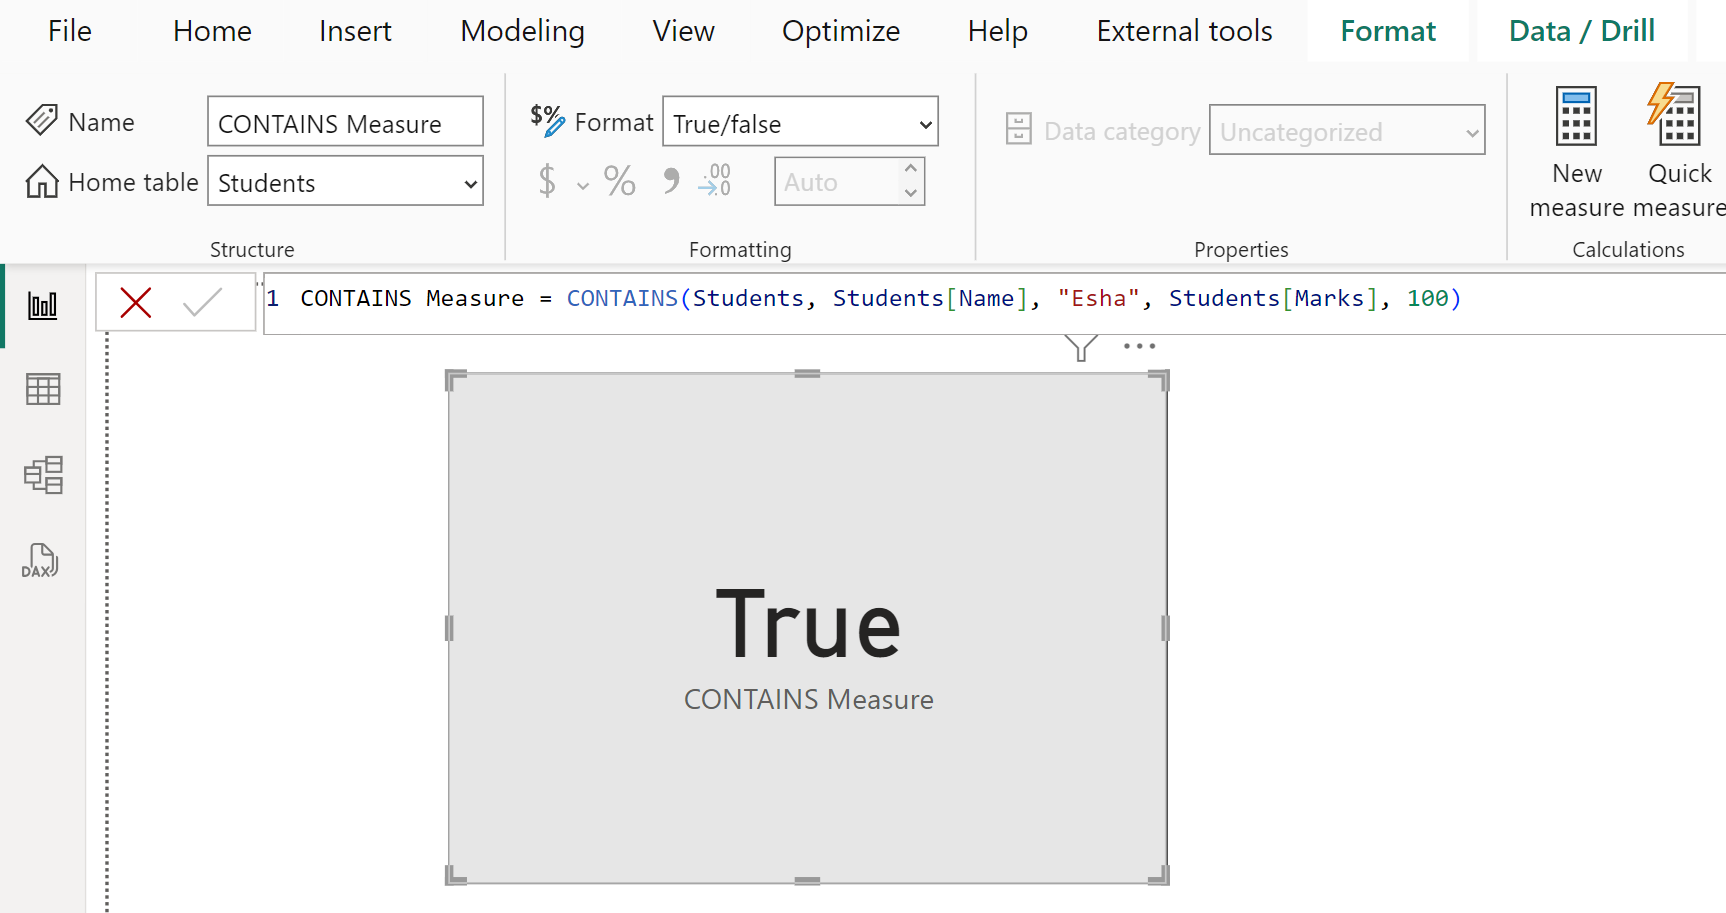Image resolution: width=1726 pixels, height=913 pixels.
Task: Open the DAX query view
Action: pos(42,560)
